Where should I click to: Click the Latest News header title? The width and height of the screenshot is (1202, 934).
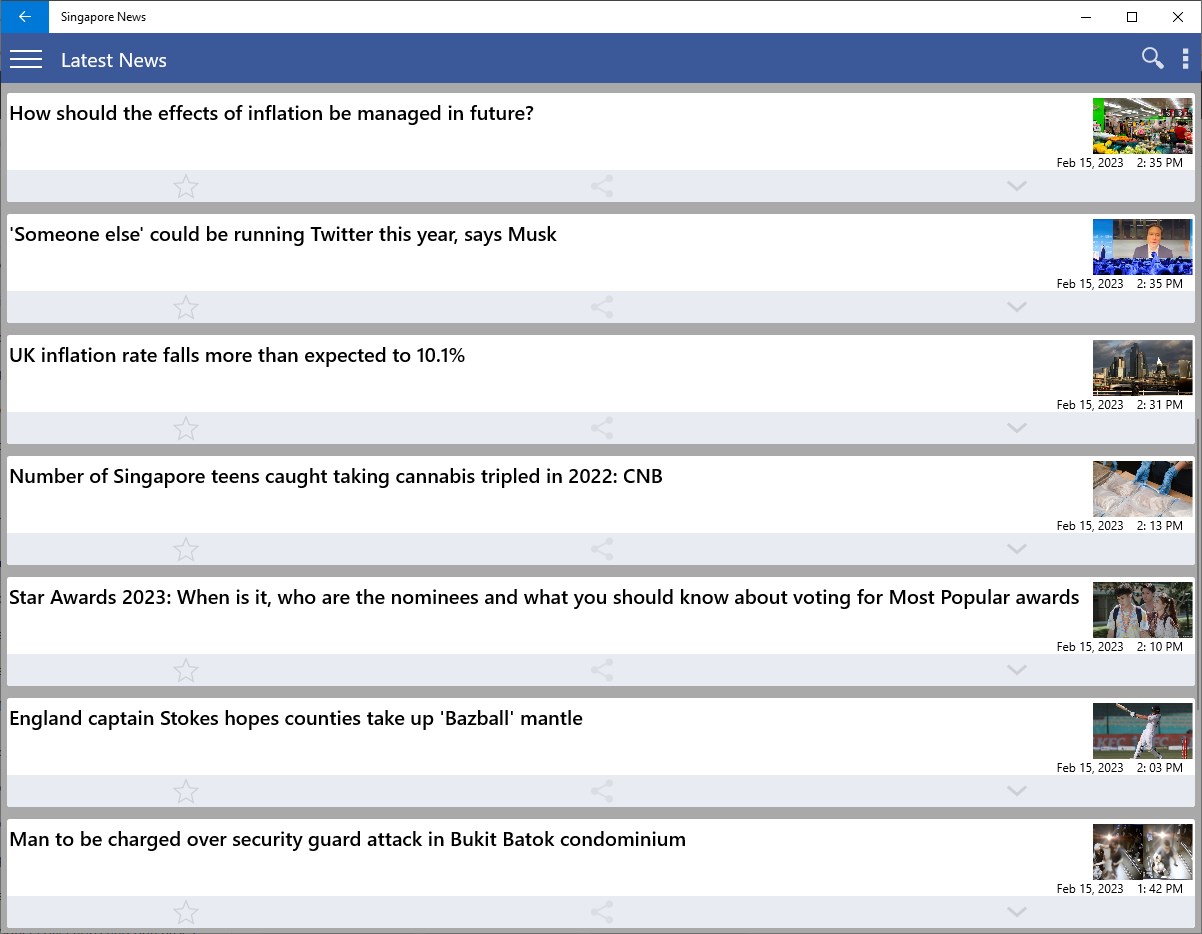point(114,60)
